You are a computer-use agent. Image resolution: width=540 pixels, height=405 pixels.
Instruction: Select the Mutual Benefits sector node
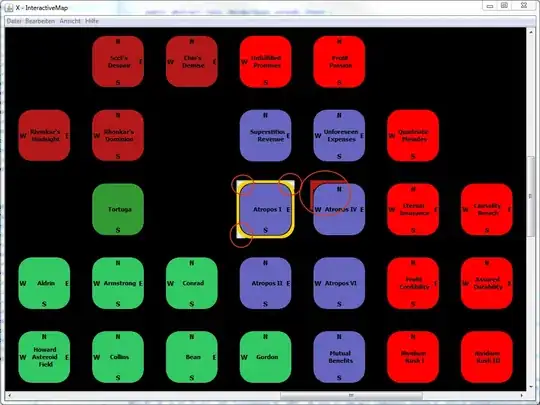point(339,357)
